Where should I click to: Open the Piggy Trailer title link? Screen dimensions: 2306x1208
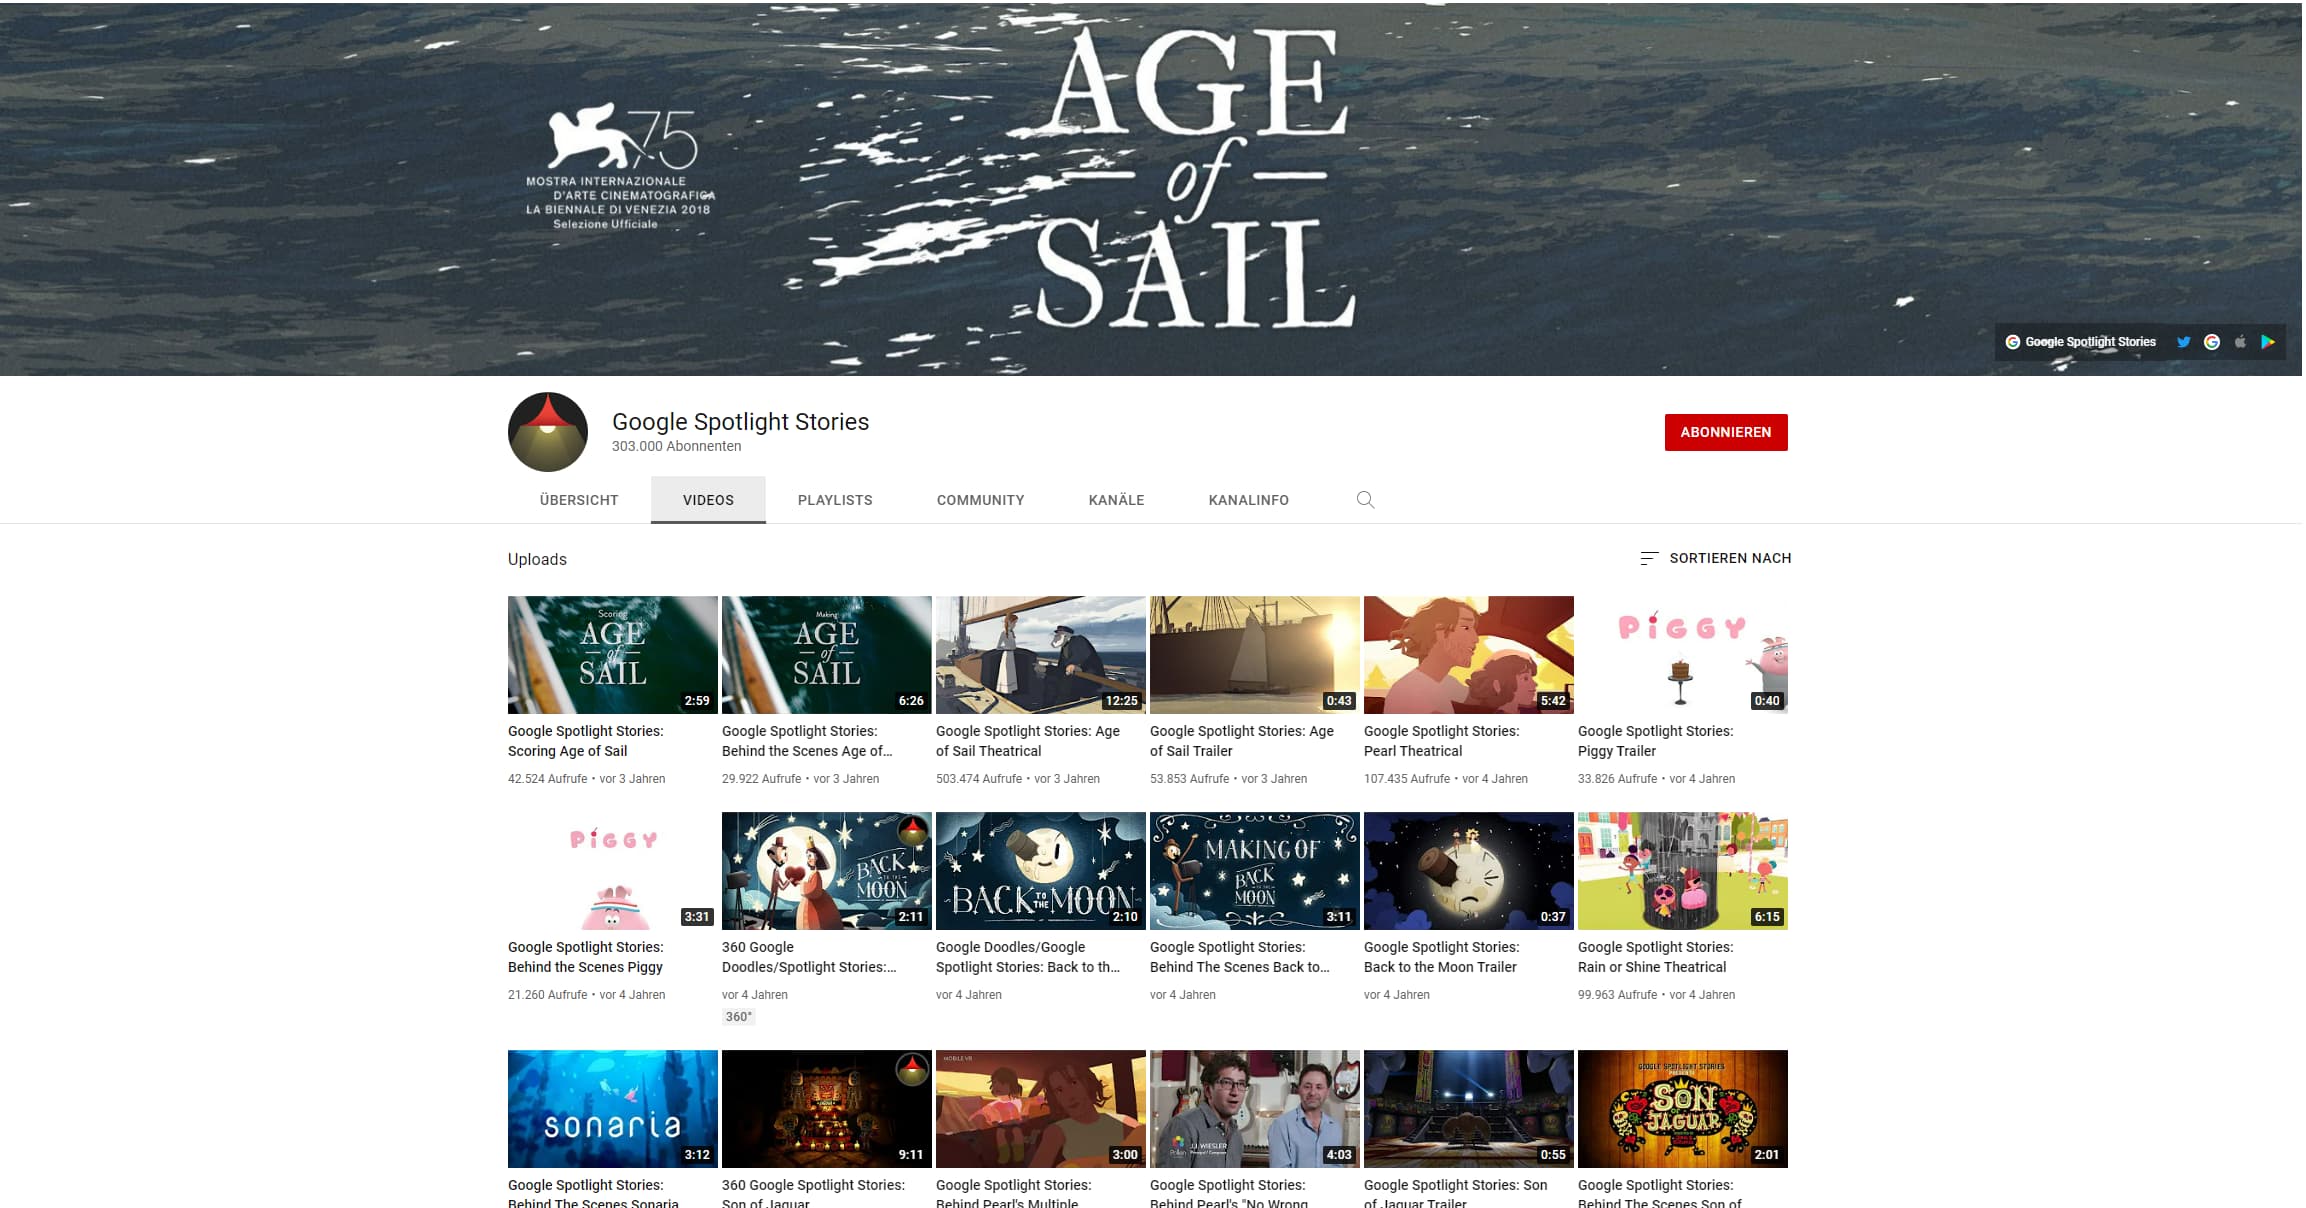[1656, 741]
